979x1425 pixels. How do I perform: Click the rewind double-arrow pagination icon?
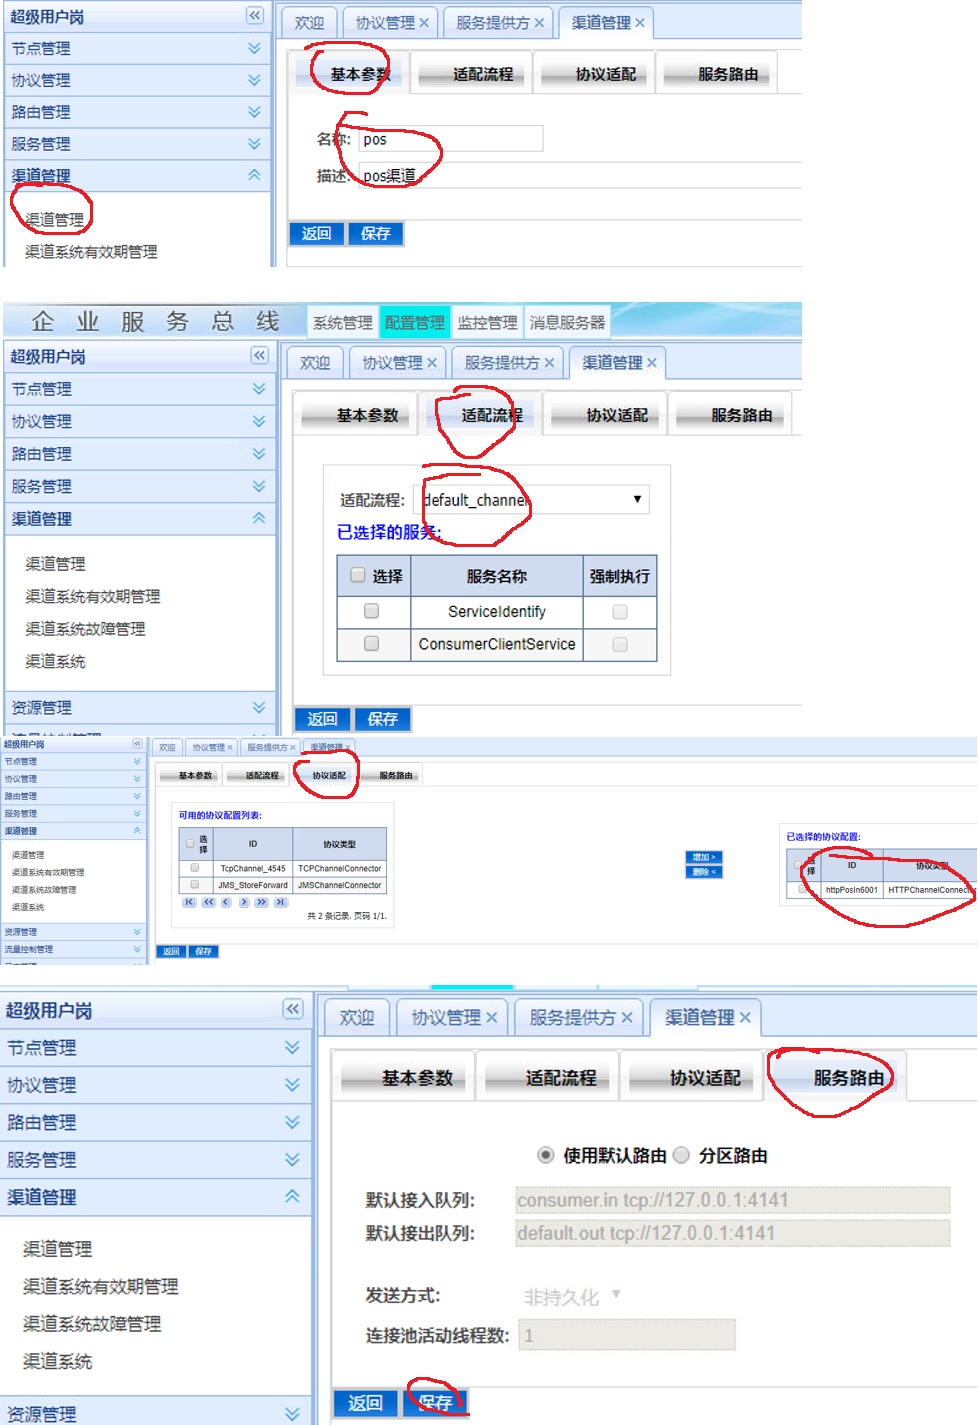tap(208, 902)
